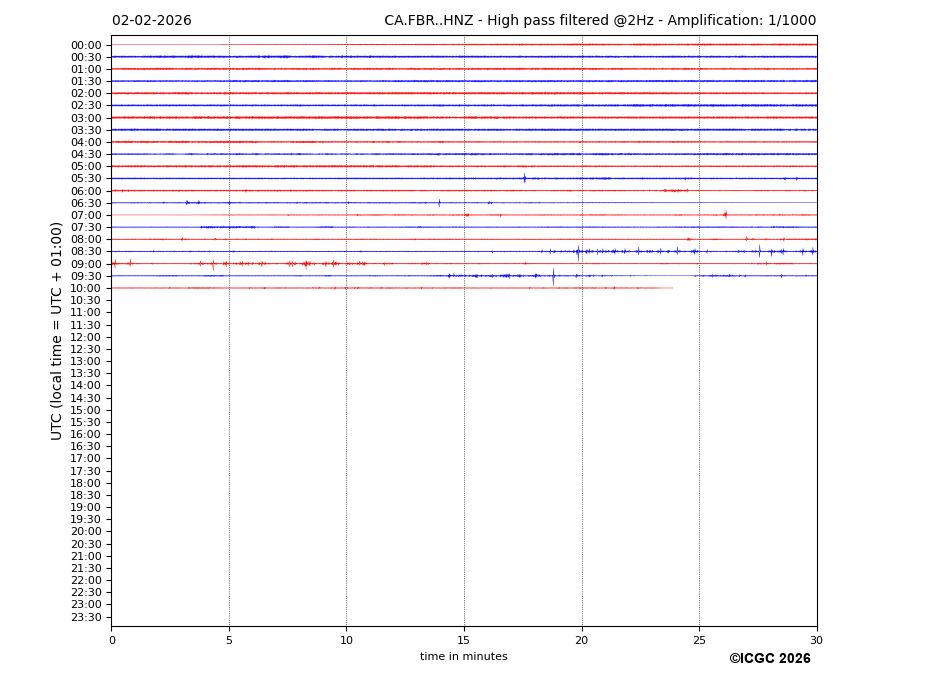The height and width of the screenshot is (696, 927).
Task: Click the 'time in minutes' axis label
Action: [463, 657]
